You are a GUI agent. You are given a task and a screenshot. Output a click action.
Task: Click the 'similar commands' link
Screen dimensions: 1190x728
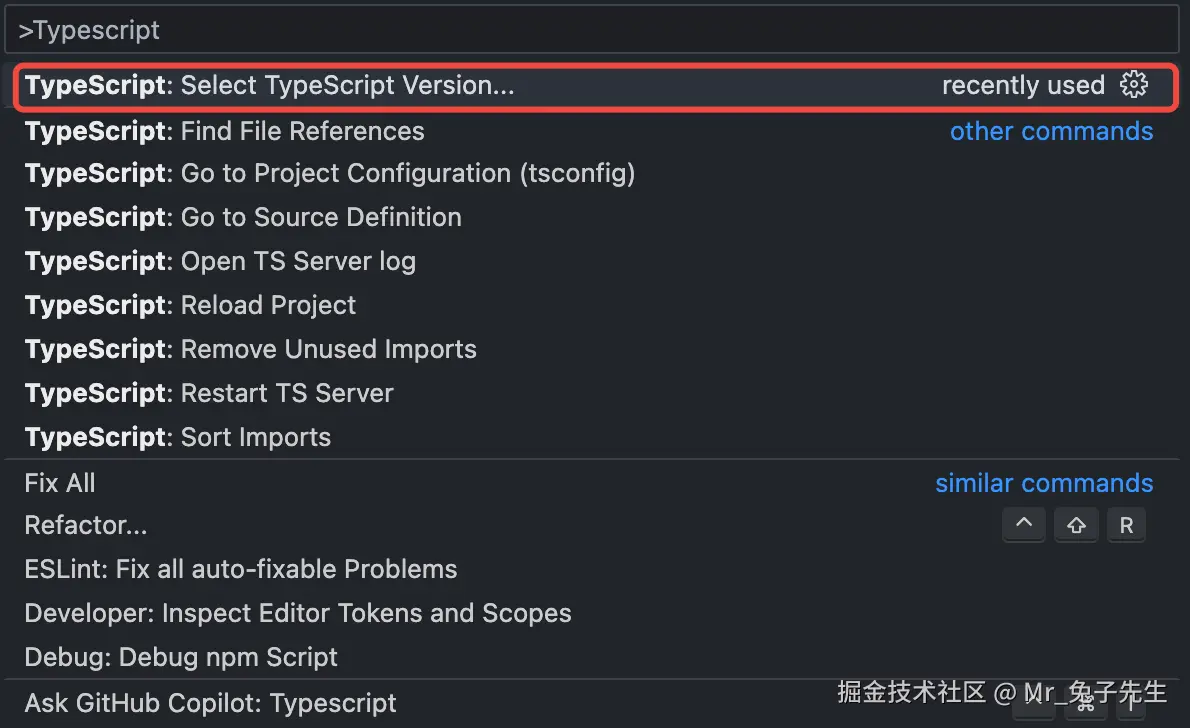pyautogui.click(x=1044, y=483)
